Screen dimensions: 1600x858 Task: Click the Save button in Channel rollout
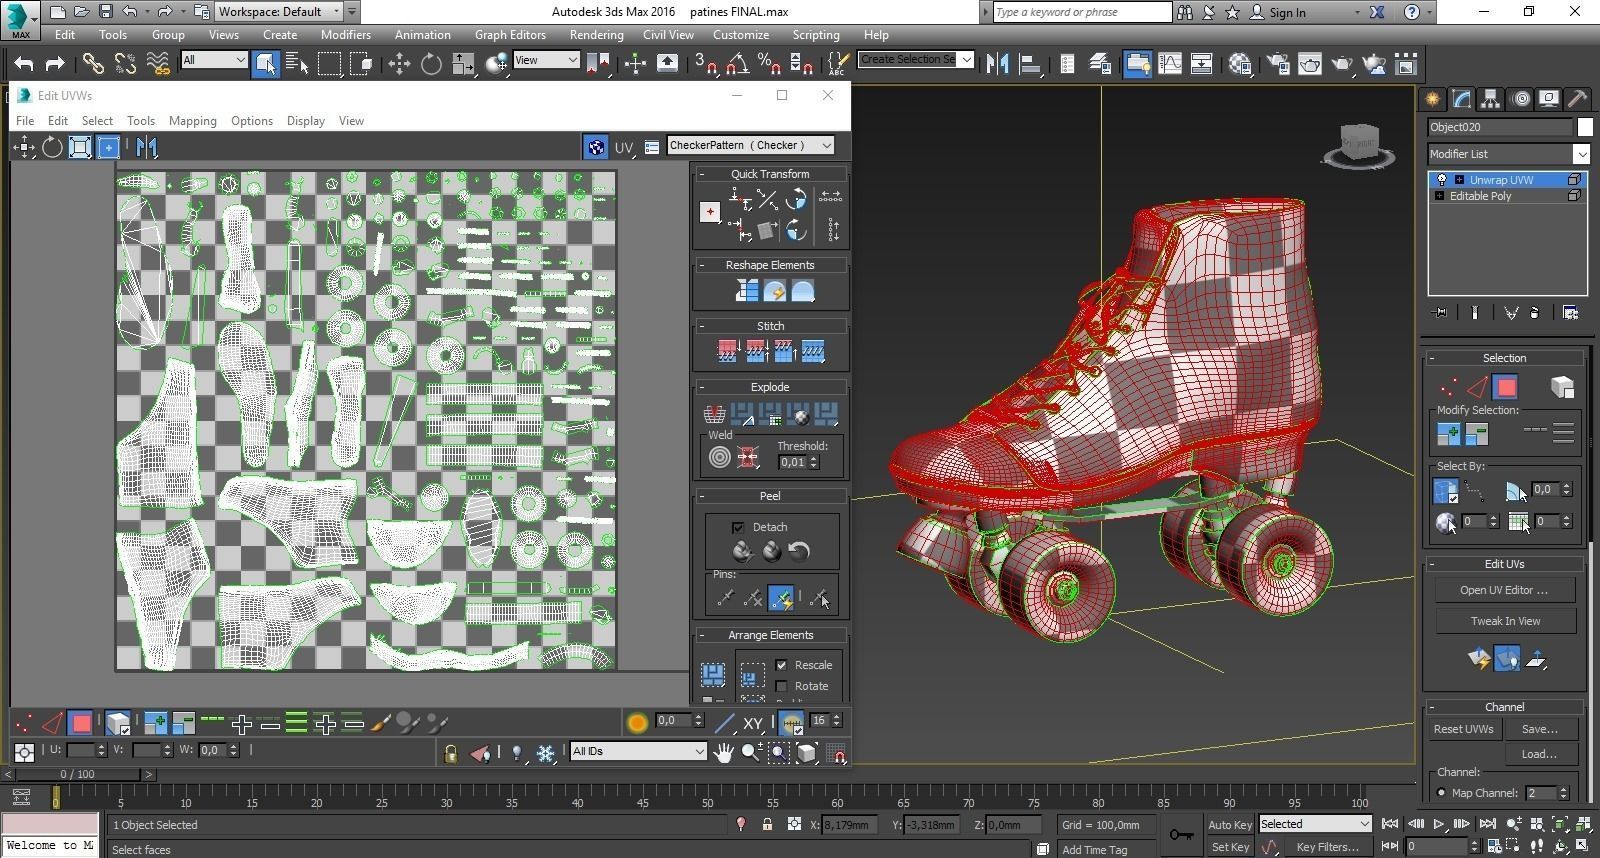click(x=1539, y=729)
